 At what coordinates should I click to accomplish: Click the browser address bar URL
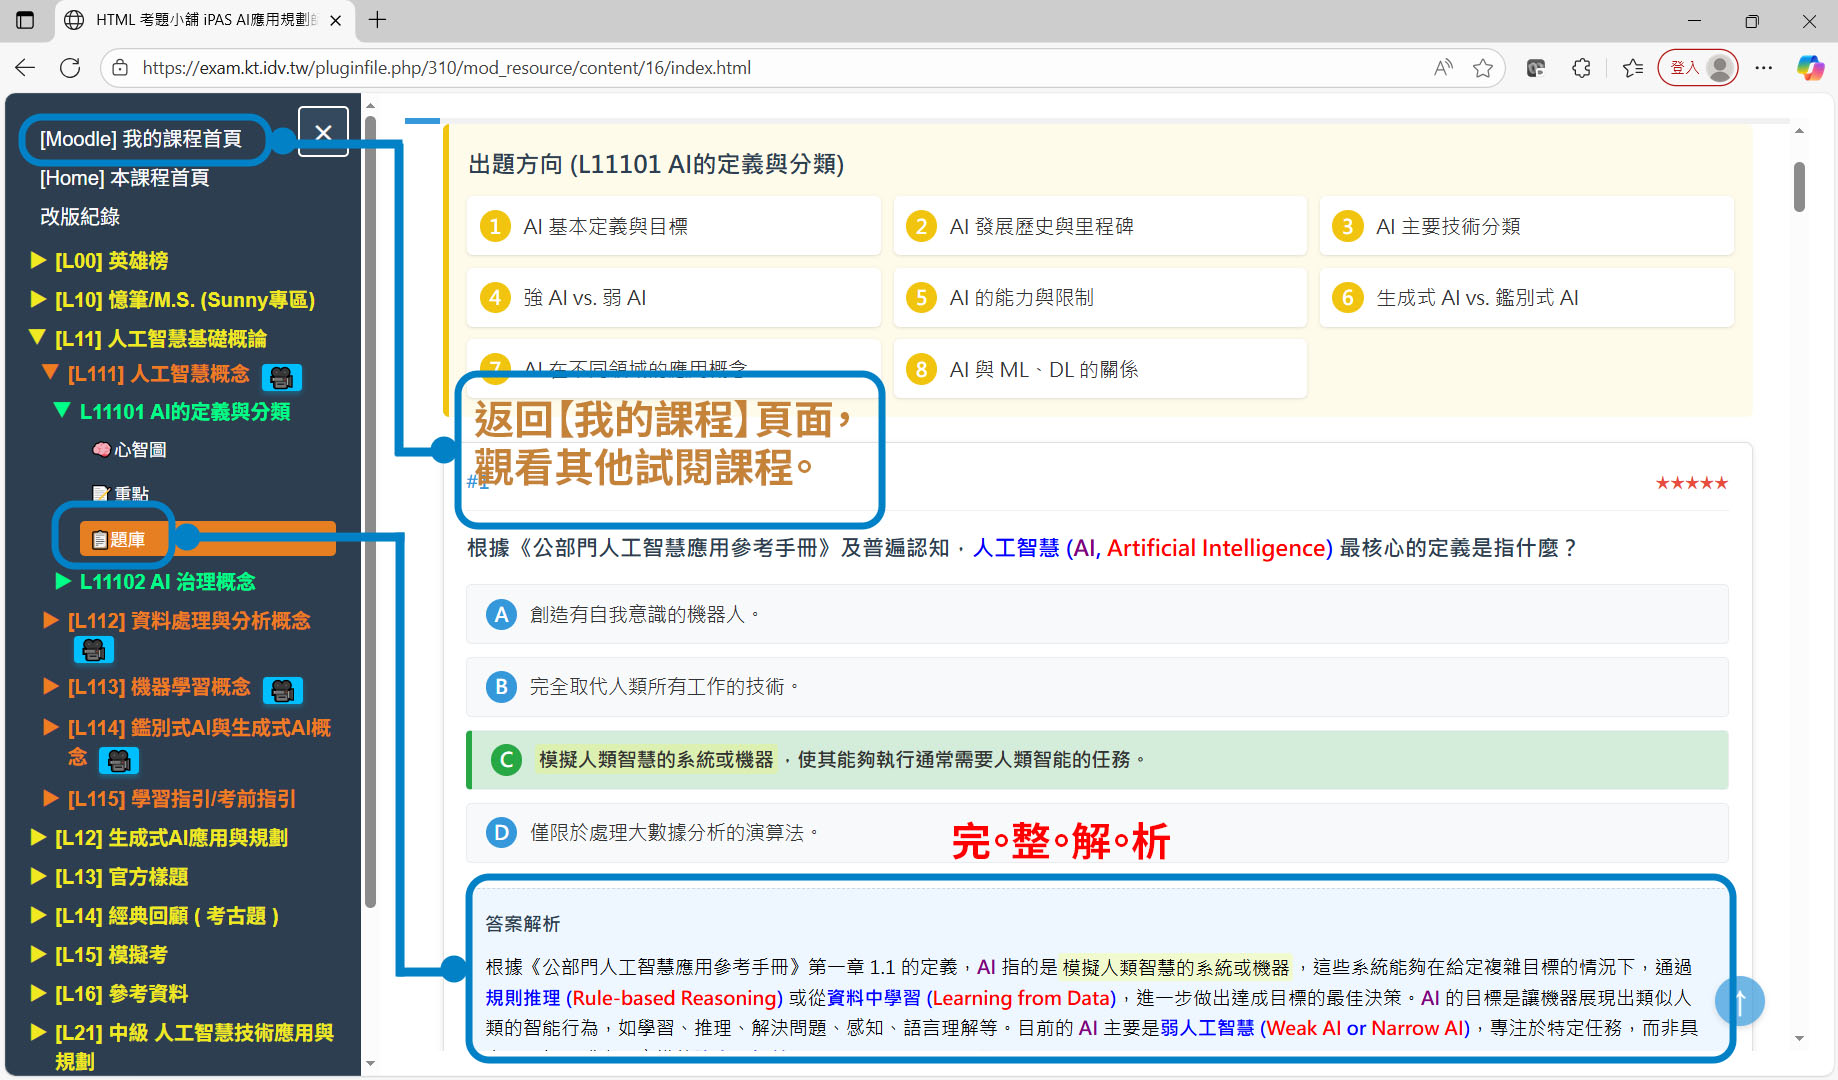(x=446, y=68)
